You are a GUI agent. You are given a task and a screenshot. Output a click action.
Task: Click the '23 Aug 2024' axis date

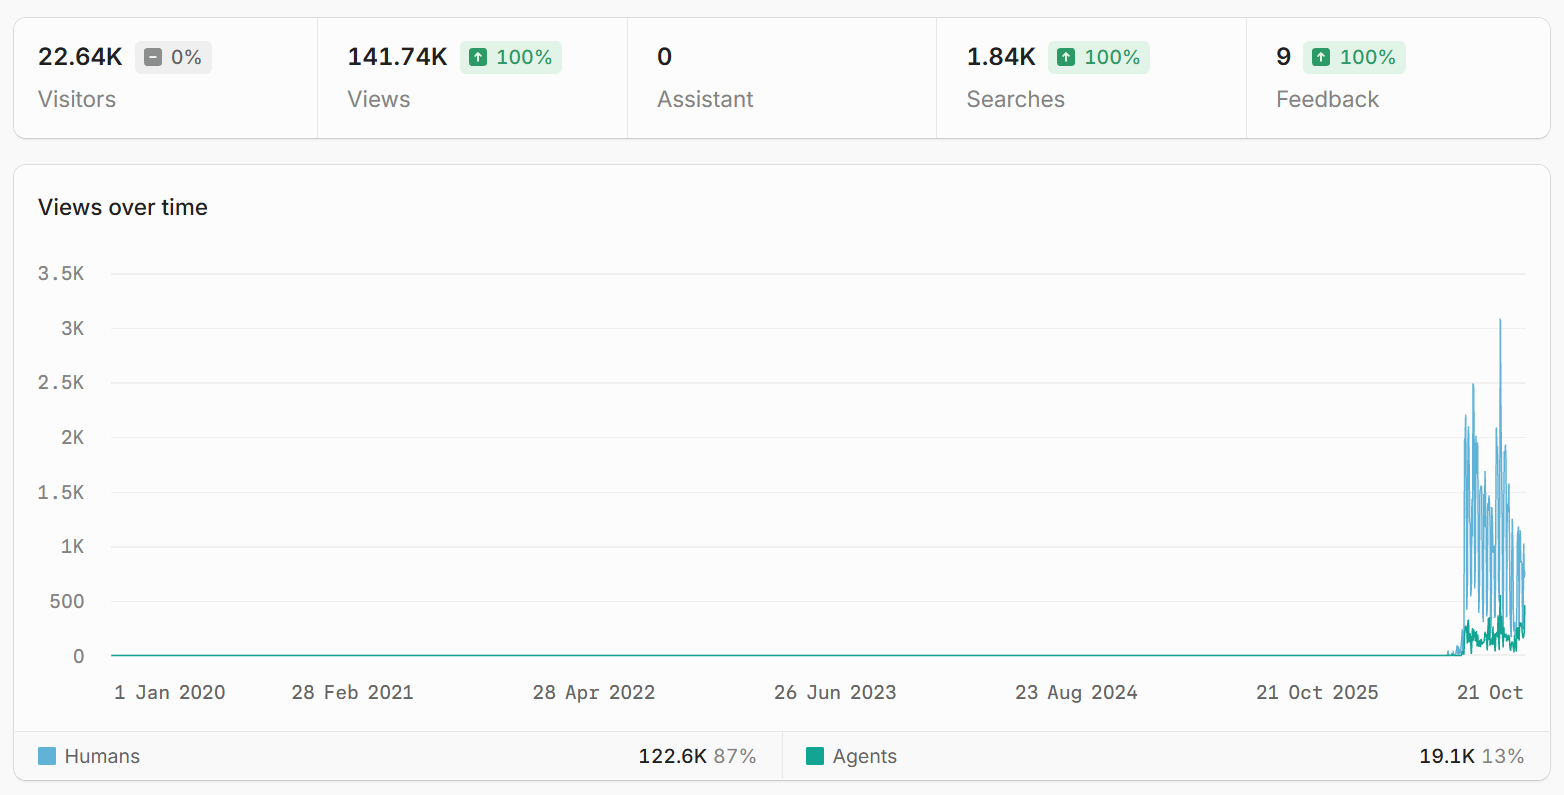pos(1076,692)
